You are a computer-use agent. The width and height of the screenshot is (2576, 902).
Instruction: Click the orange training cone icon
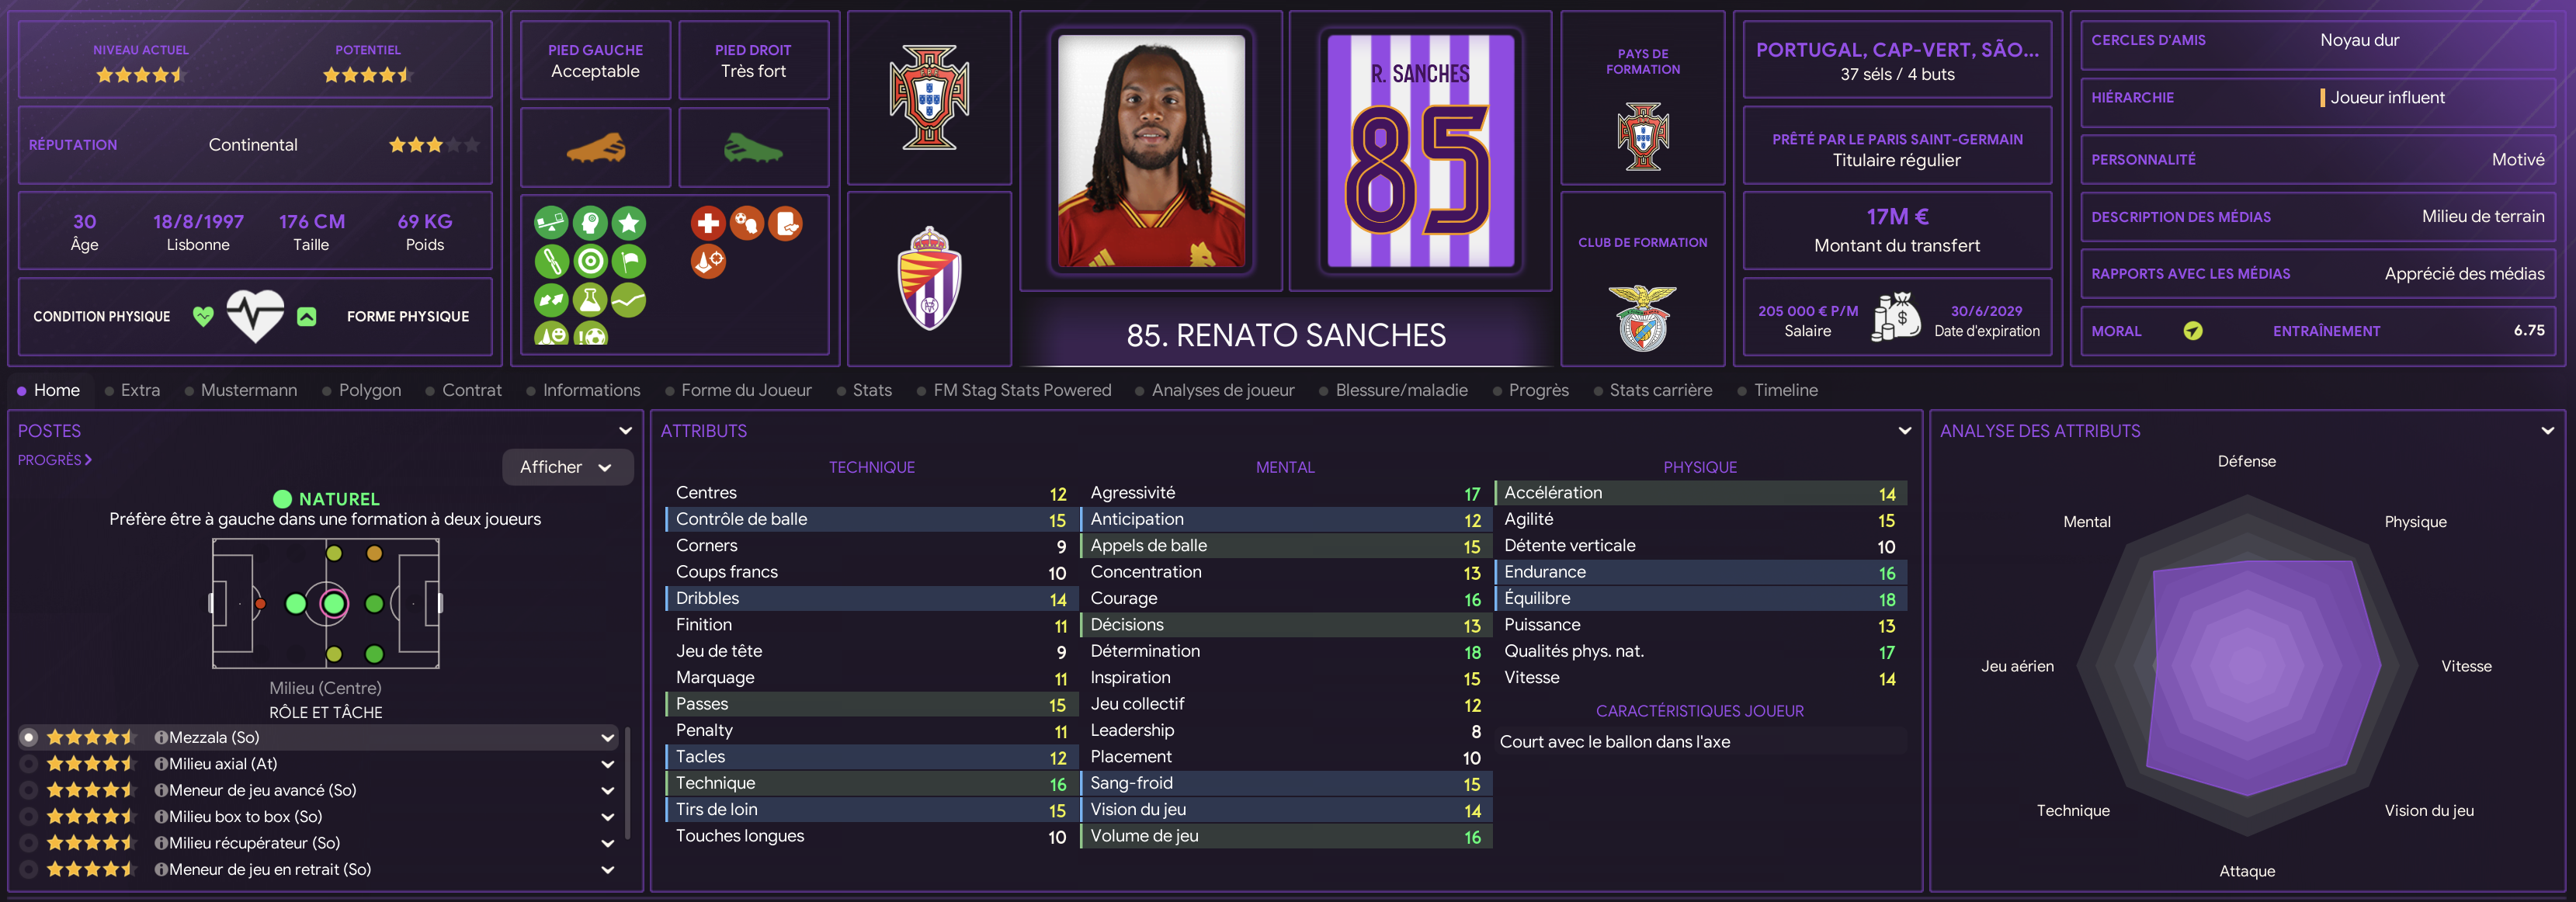[708, 262]
